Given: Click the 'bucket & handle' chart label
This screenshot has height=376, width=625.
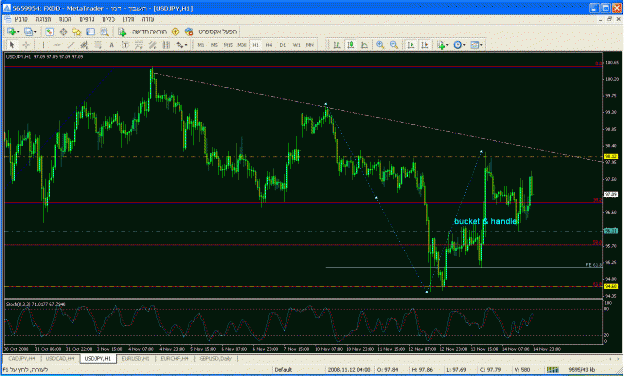Looking at the screenshot, I should 486,221.
